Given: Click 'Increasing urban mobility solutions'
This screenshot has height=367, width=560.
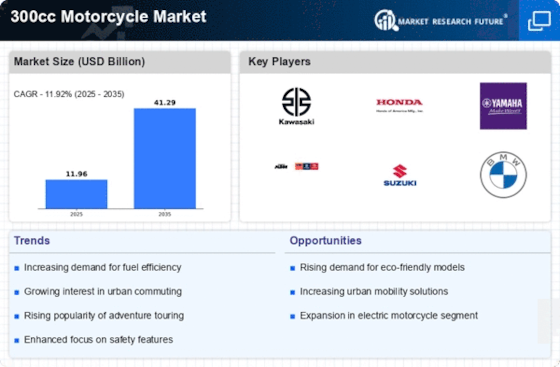Looking at the screenshot, I should (x=374, y=292).
